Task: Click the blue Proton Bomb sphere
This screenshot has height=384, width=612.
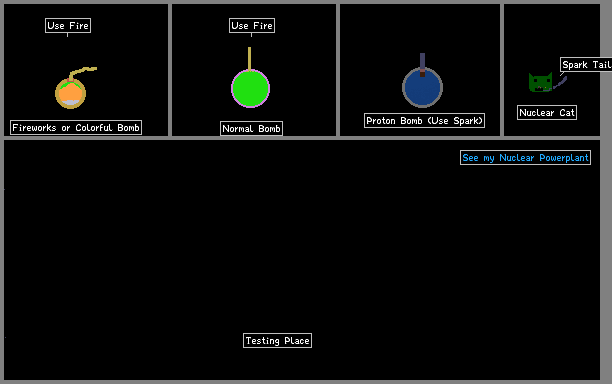Action: coord(422,88)
